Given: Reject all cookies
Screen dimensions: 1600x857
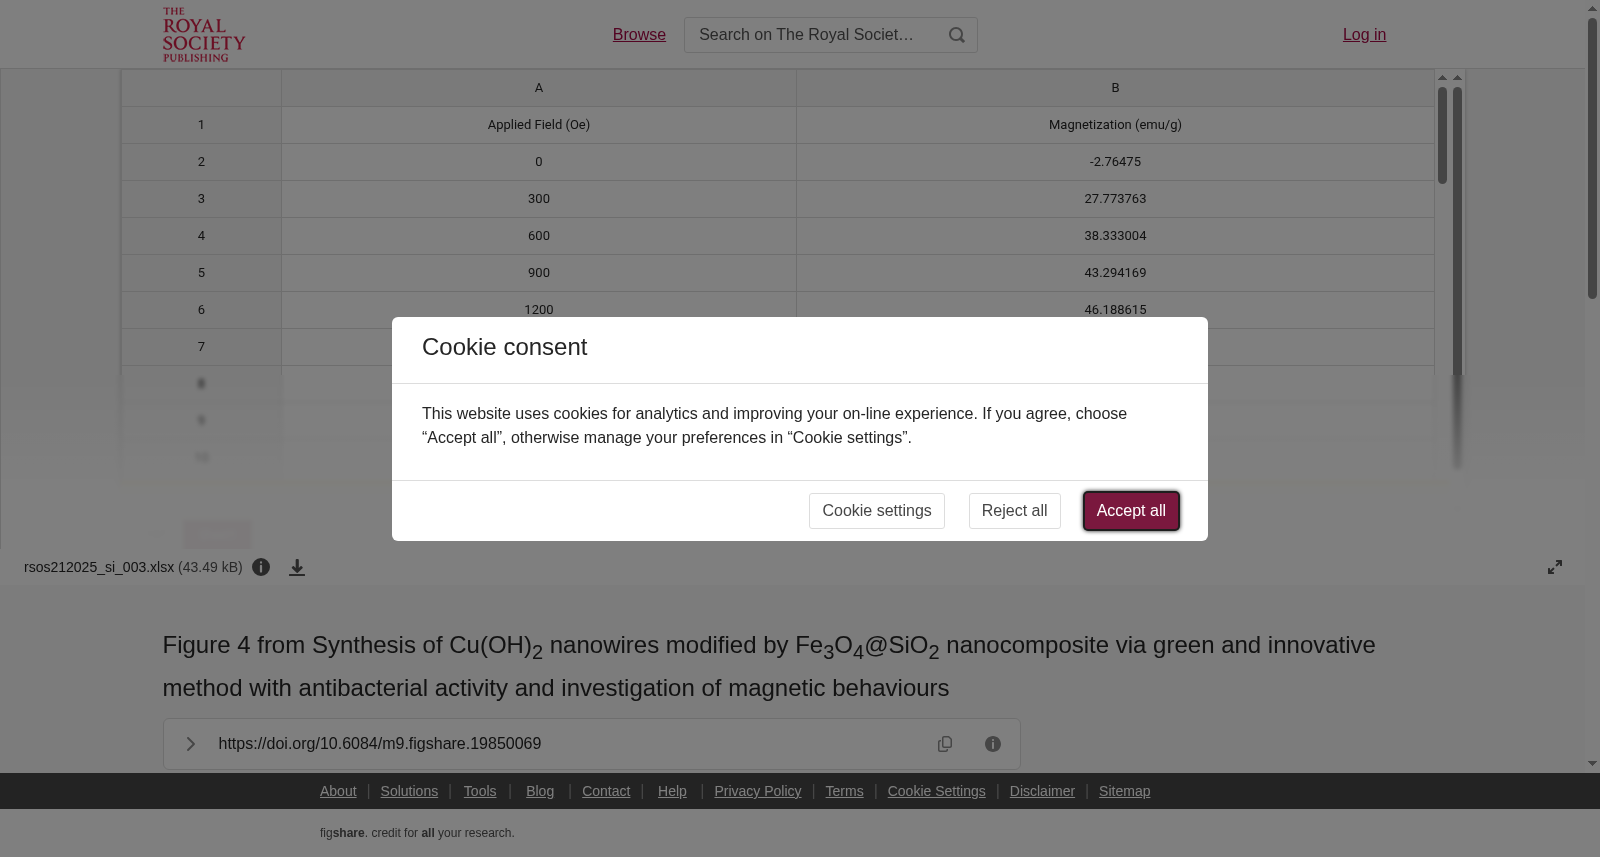Looking at the screenshot, I should tap(1014, 511).
